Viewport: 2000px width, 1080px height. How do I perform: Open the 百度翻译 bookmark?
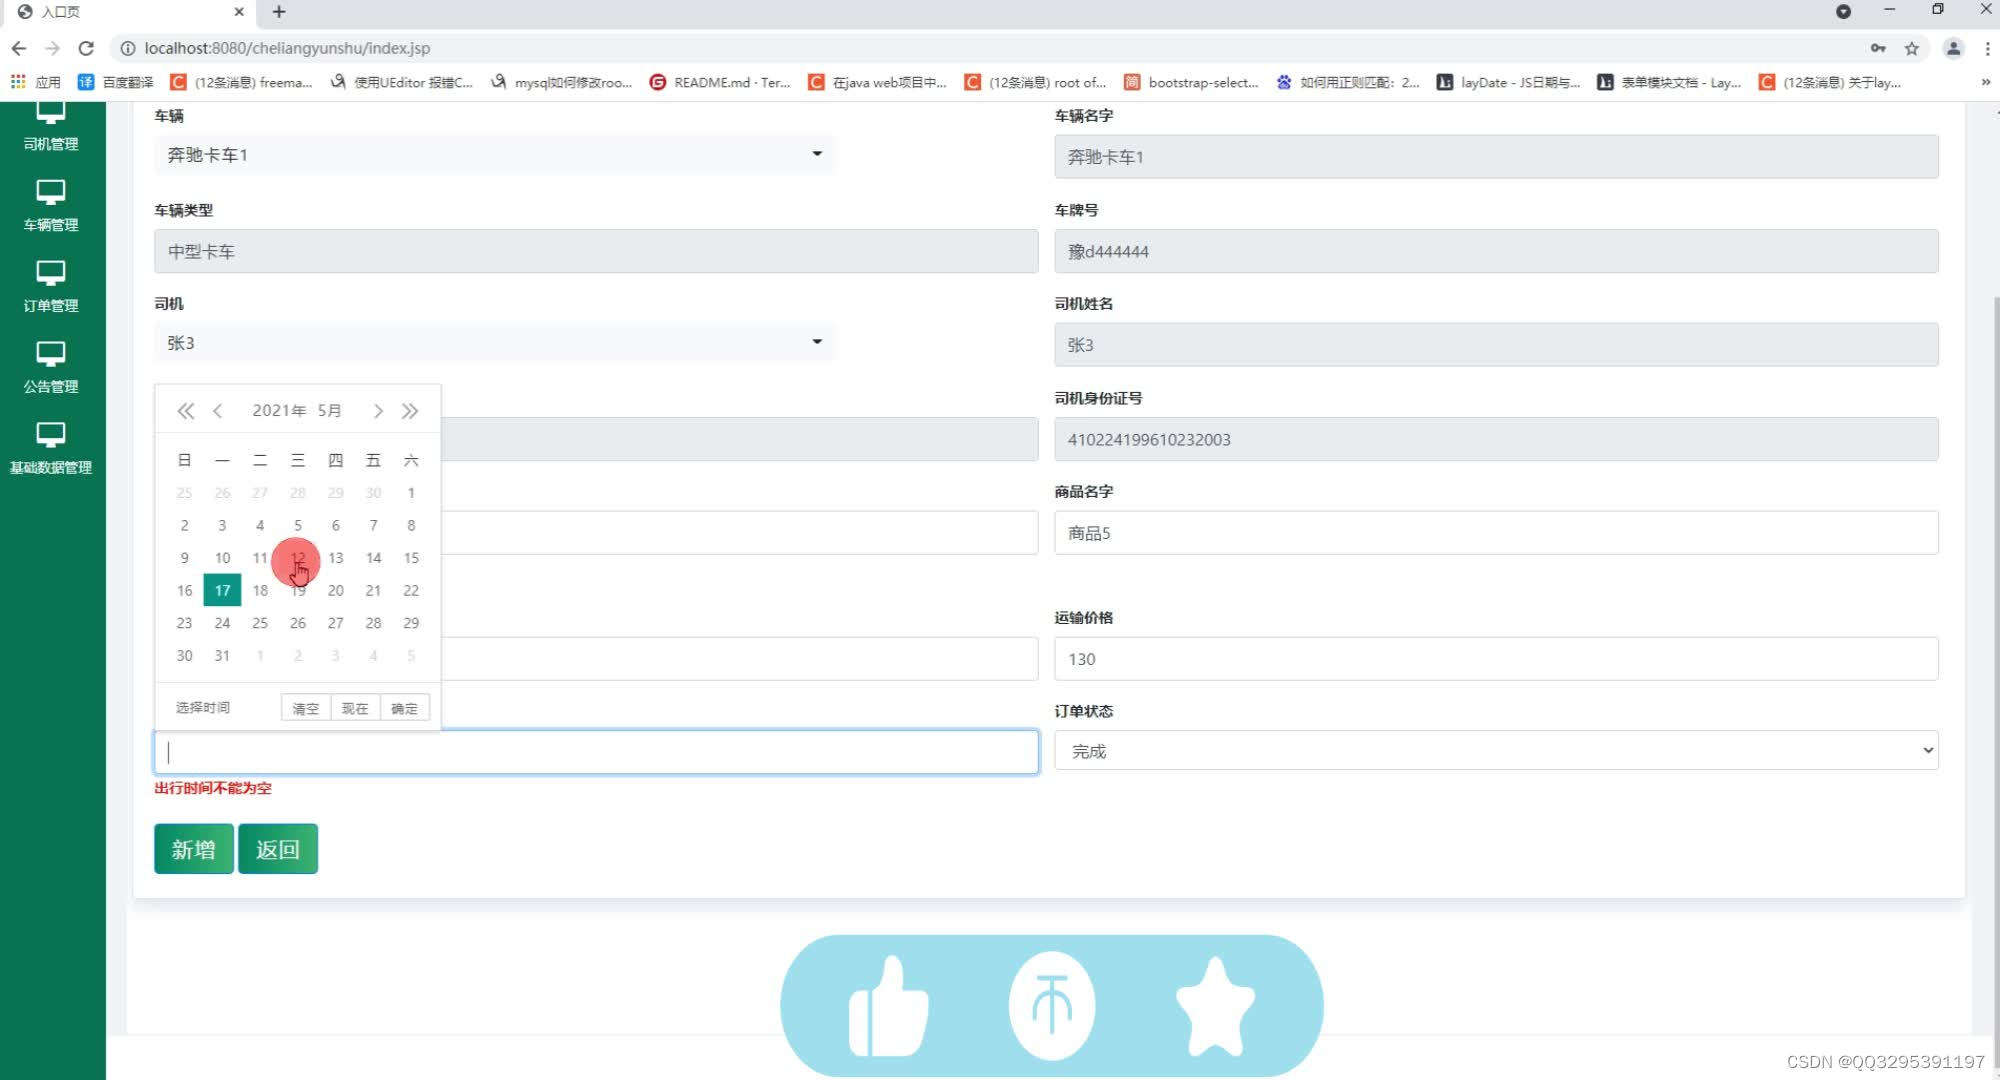(x=116, y=82)
